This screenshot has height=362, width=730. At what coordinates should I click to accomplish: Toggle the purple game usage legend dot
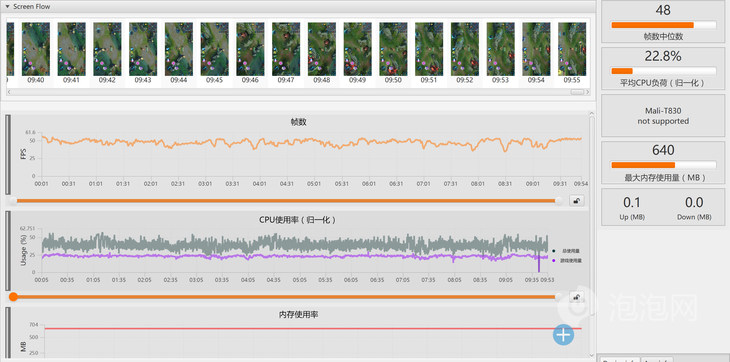[x=553, y=261]
